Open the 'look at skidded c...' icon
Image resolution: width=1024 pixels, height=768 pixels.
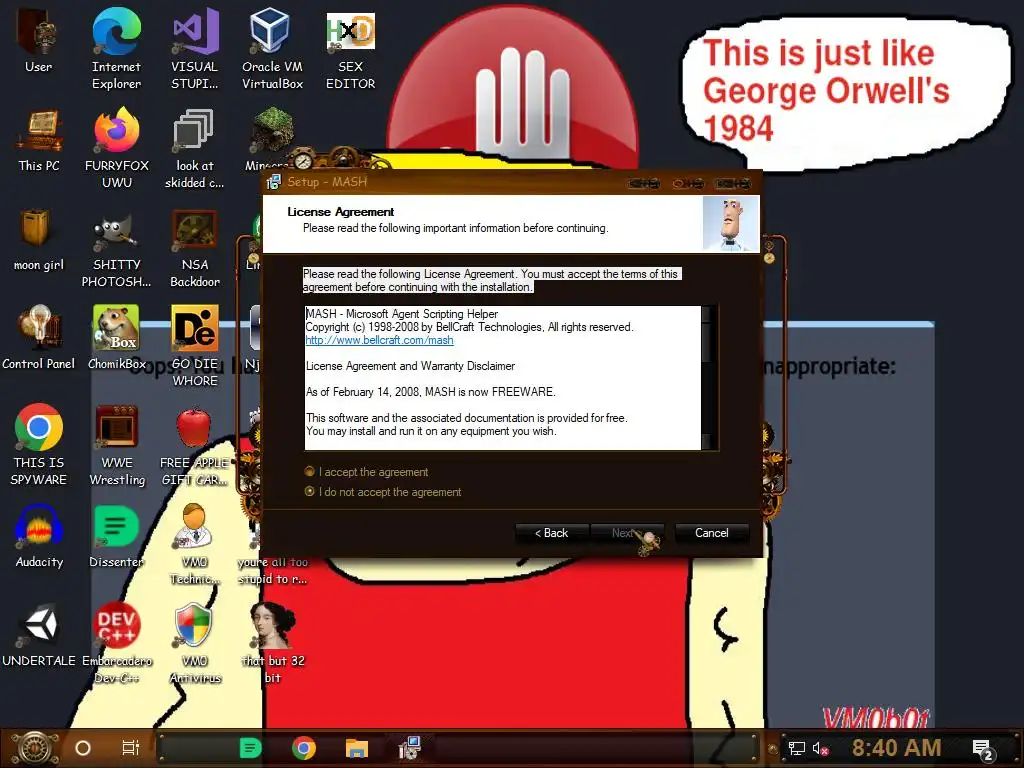[195, 148]
